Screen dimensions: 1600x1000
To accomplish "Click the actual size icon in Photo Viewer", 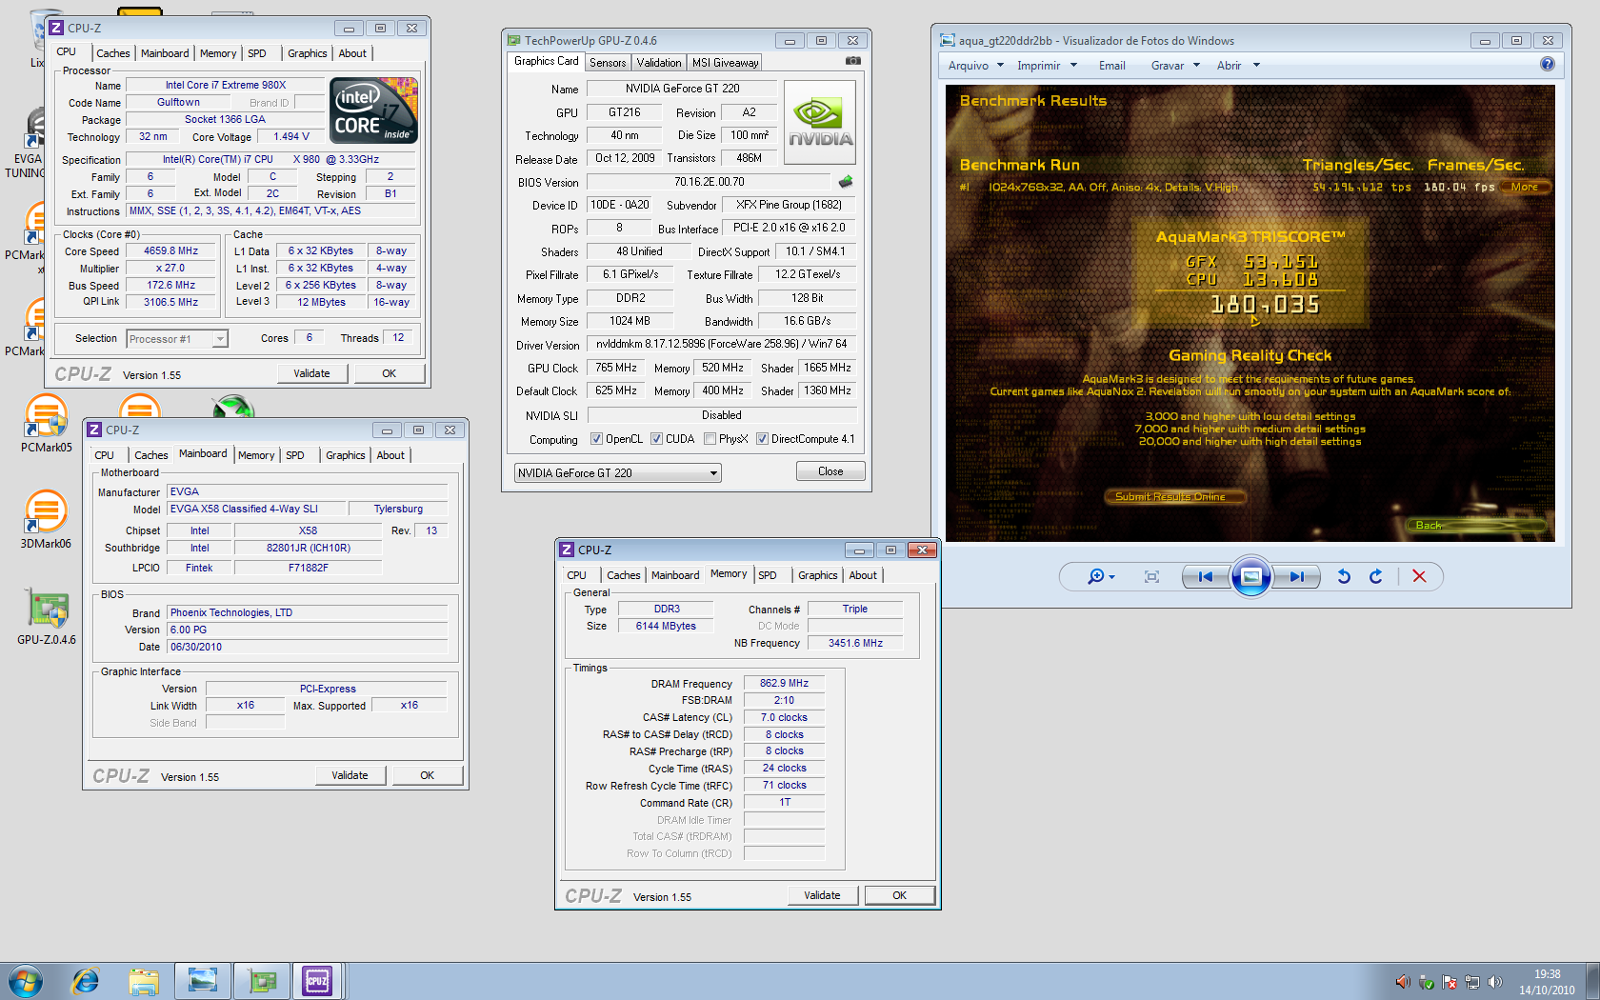I will coord(1152,577).
